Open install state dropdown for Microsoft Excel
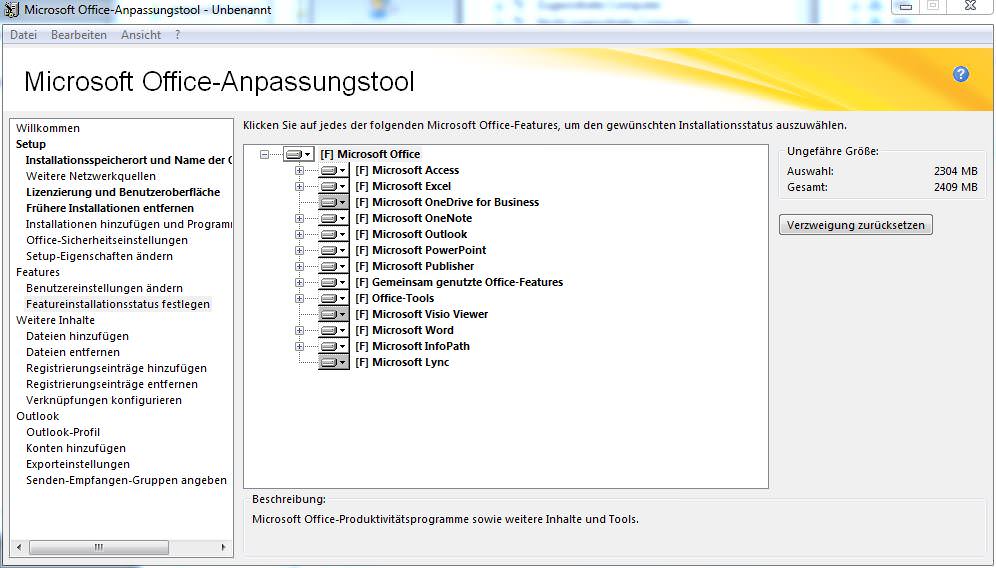Screen dimensions: 996x568 click(x=333, y=186)
